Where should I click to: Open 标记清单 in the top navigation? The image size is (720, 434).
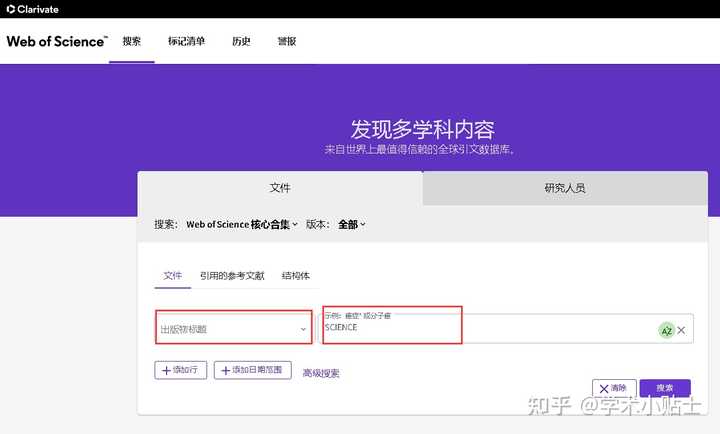pos(186,41)
